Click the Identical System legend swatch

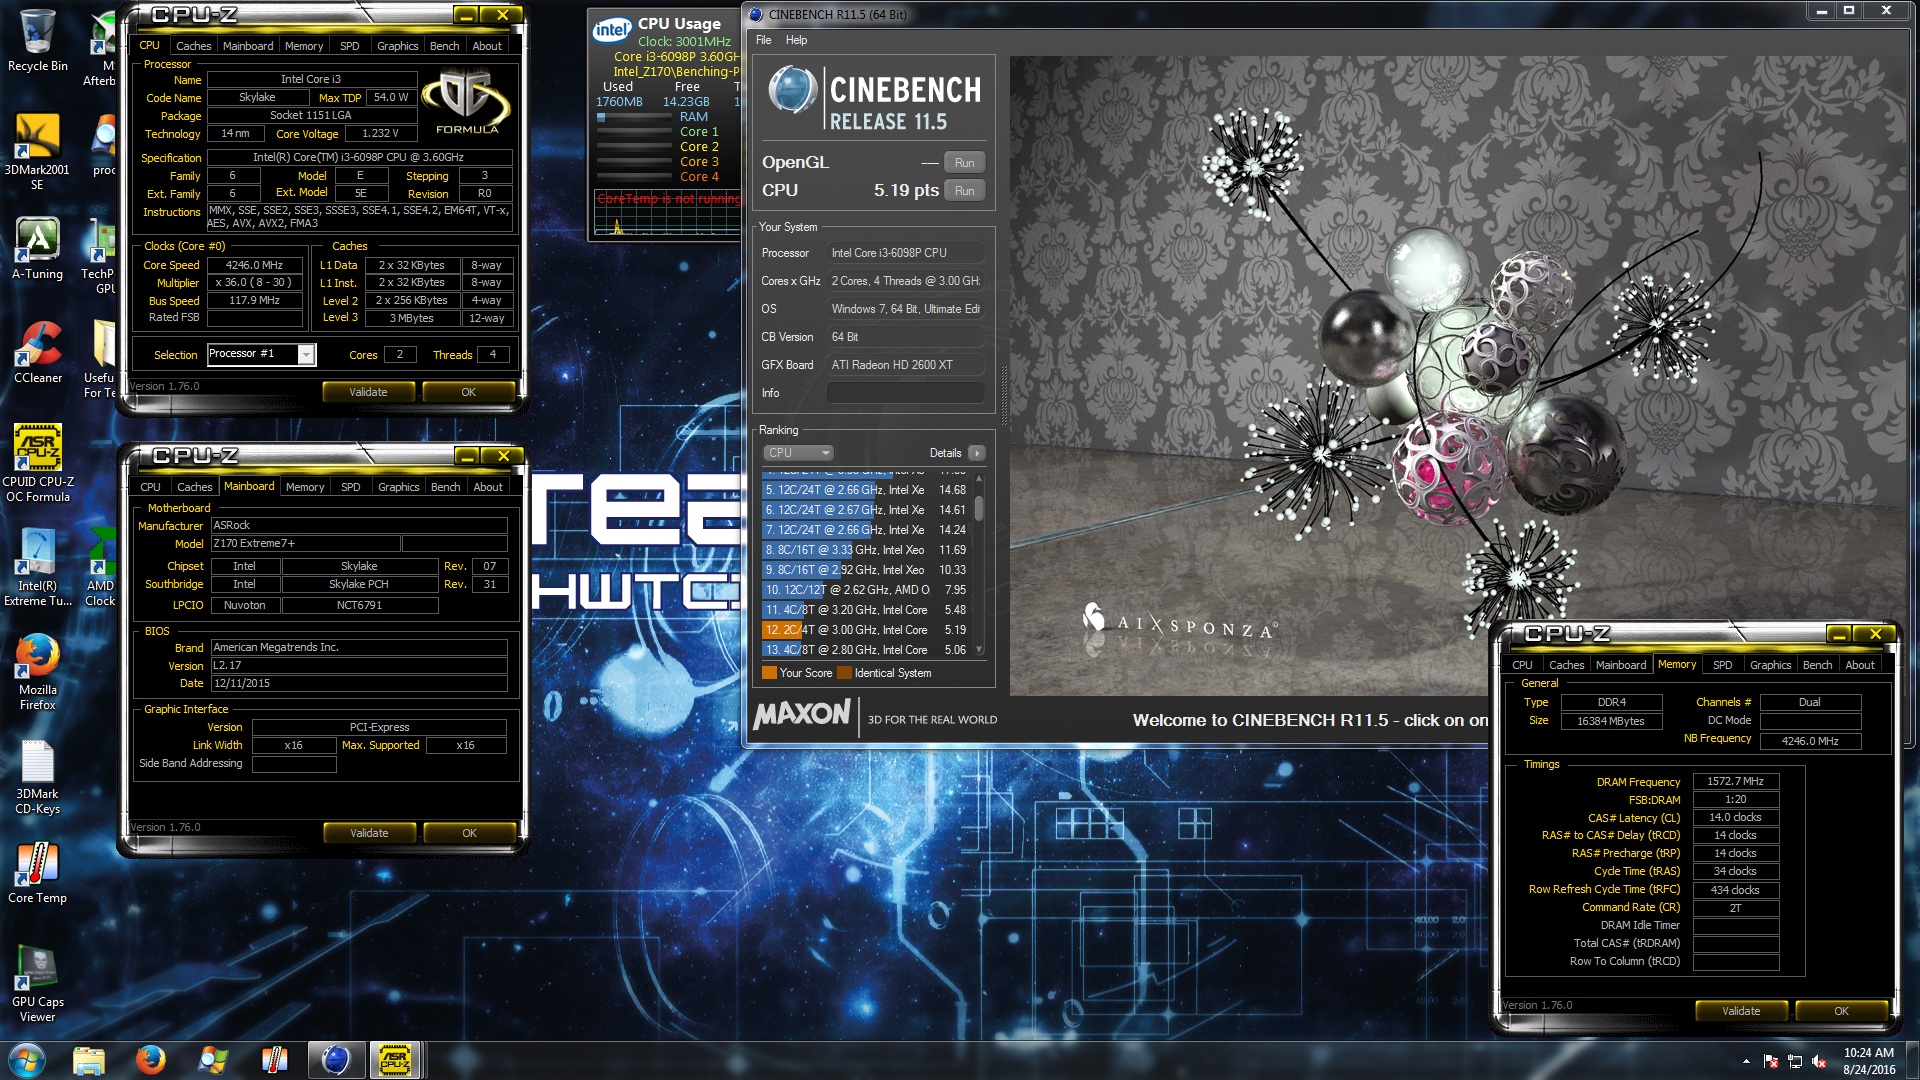click(845, 673)
